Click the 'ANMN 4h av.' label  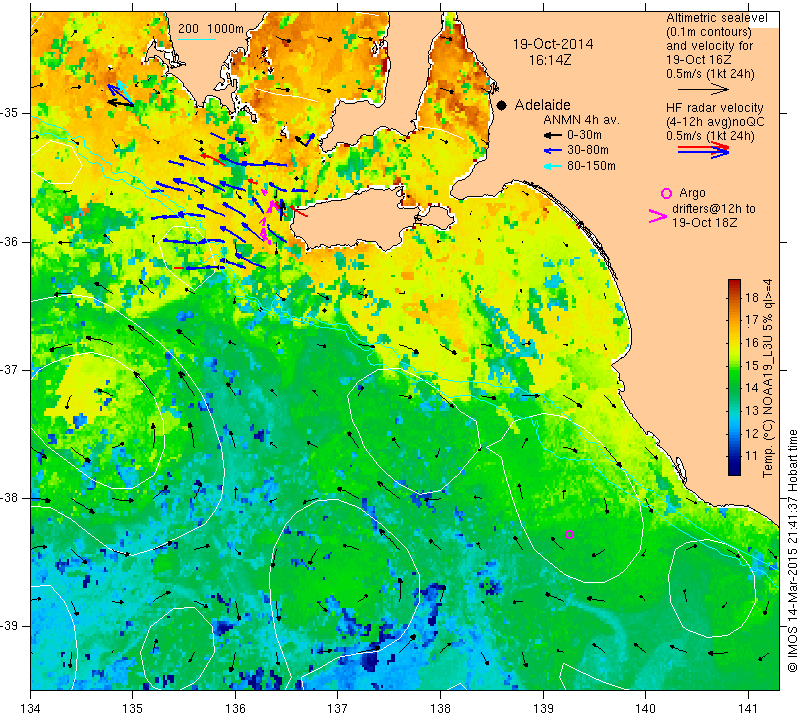(582, 120)
